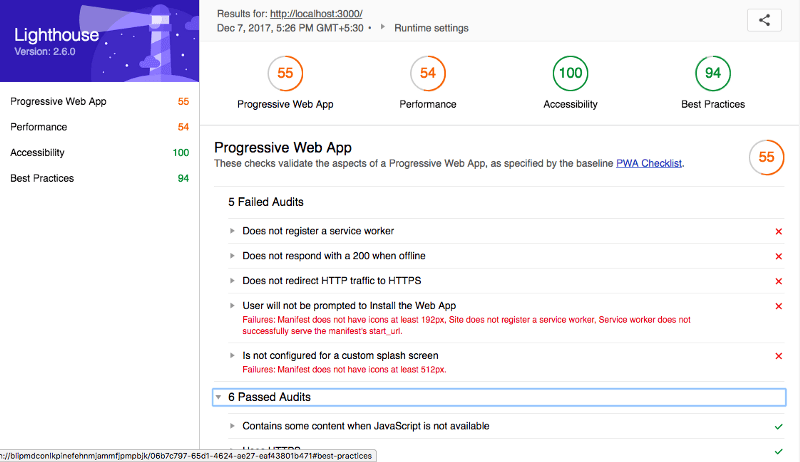
Task: Expand 'Does not register a service worker'
Action: (x=232, y=231)
